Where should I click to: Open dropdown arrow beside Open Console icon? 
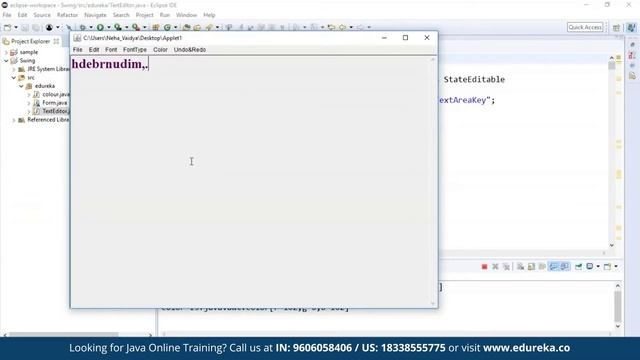pos(616,267)
